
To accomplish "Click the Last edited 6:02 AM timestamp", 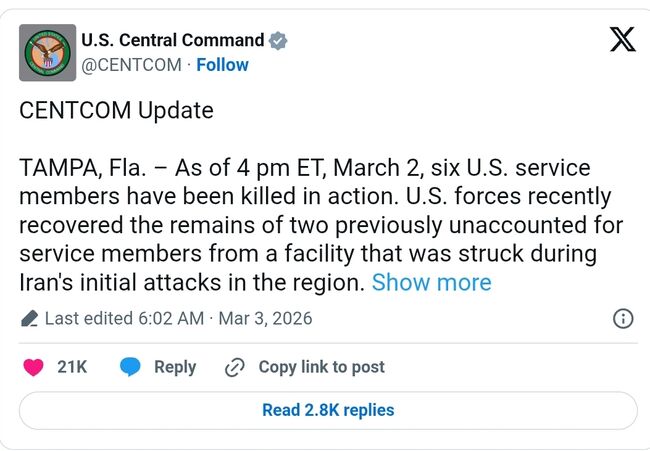I will click(124, 319).
